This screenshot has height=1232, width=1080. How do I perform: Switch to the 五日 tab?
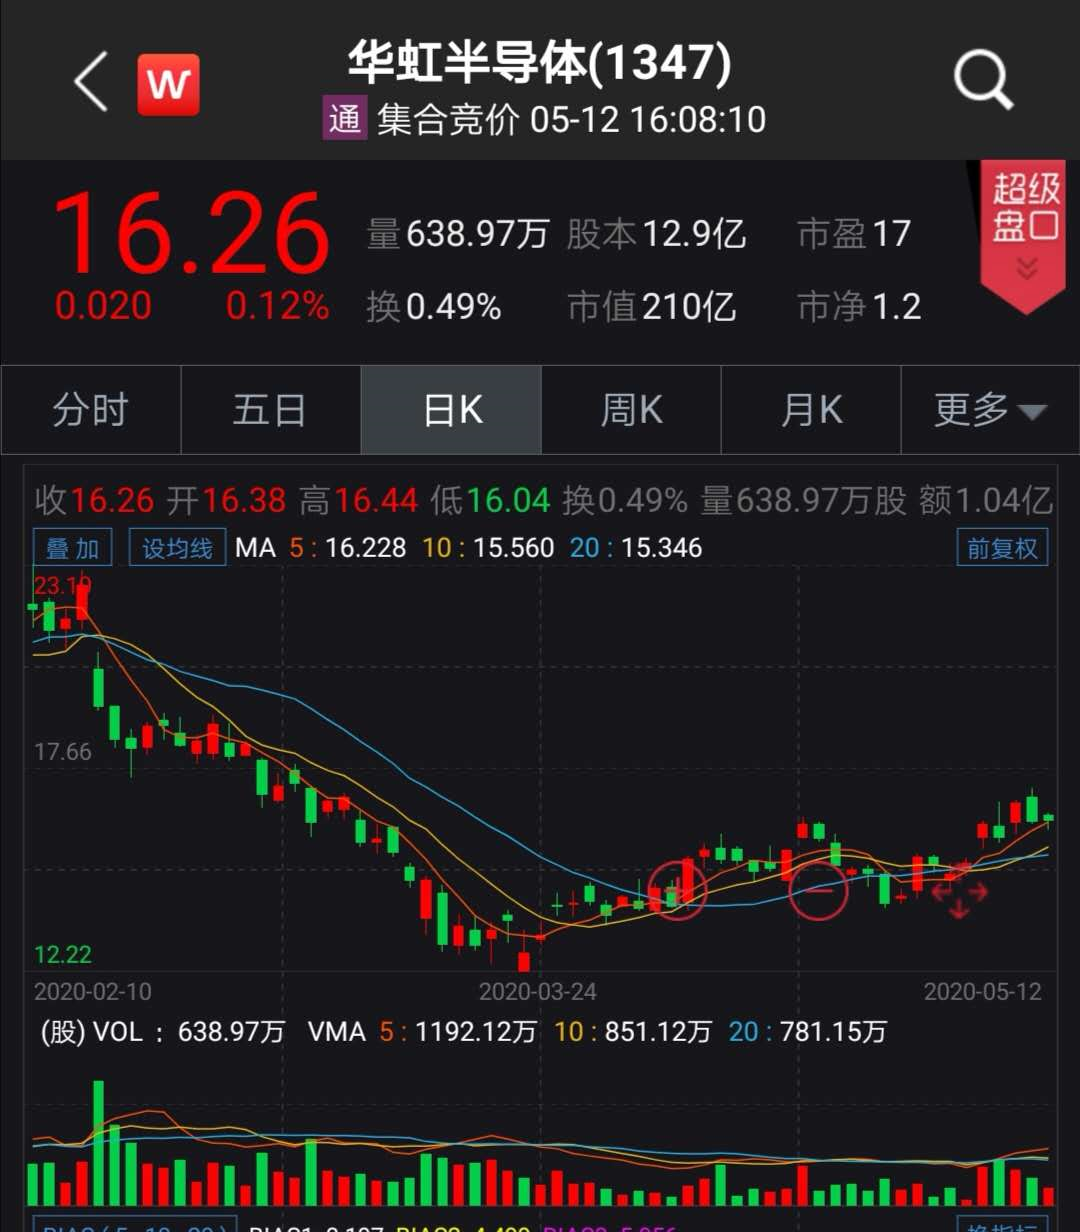pos(270,410)
